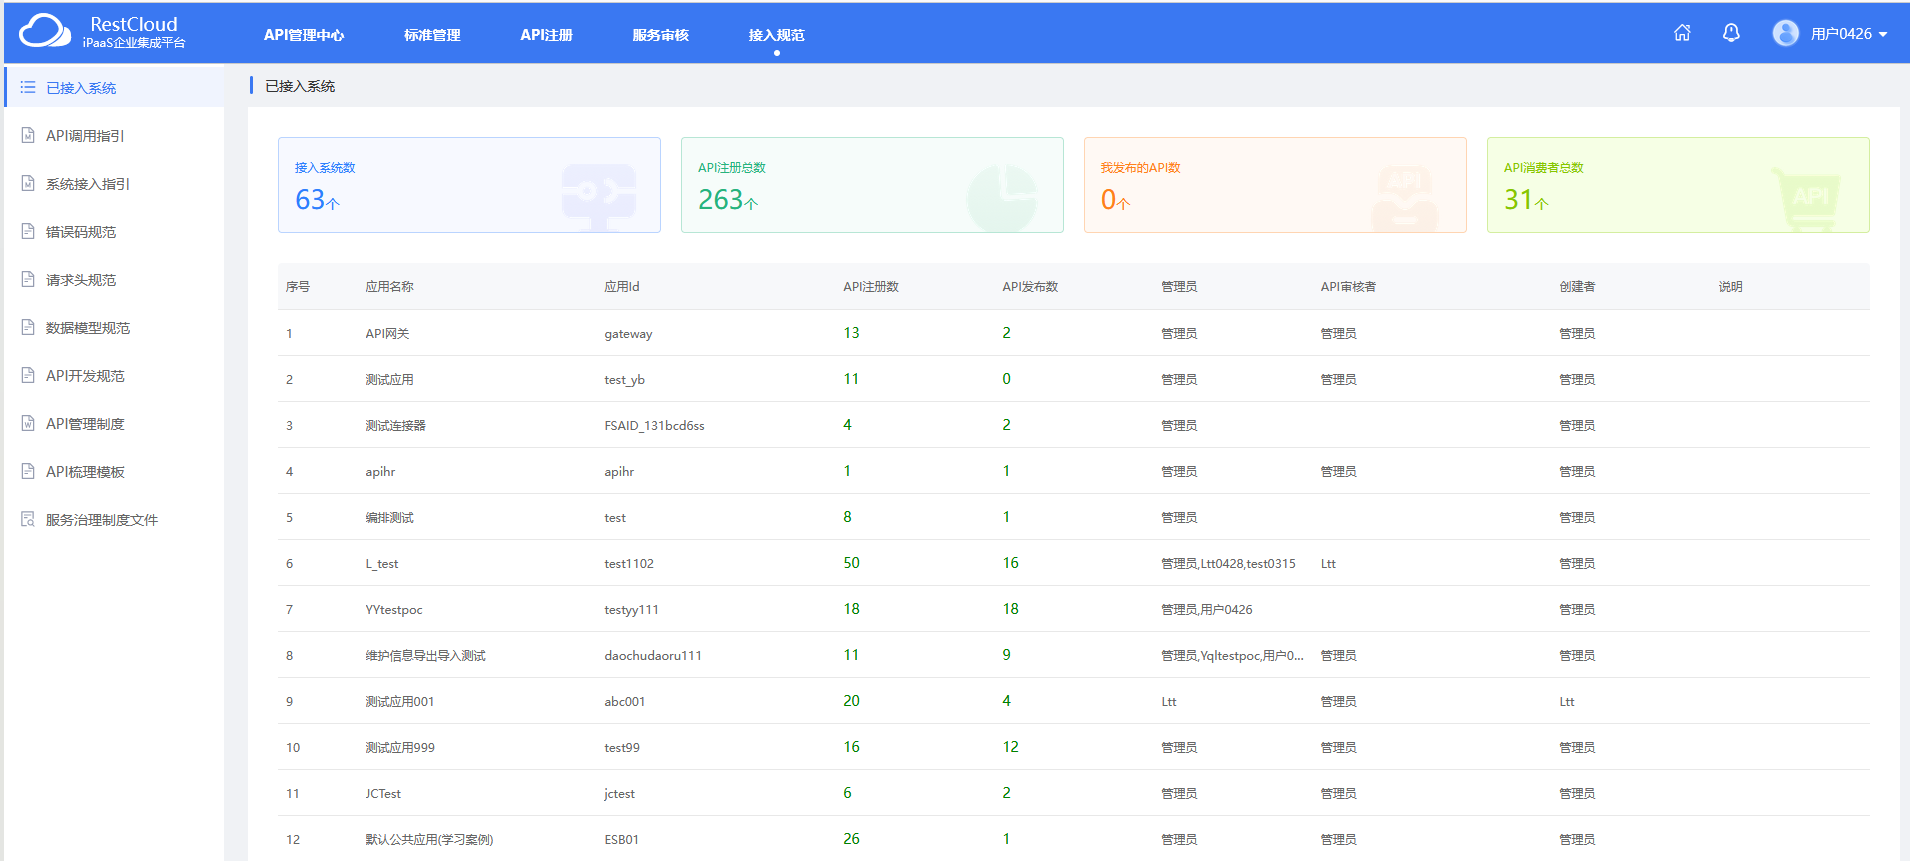Click registration count 13 for API网关

pyautogui.click(x=851, y=333)
